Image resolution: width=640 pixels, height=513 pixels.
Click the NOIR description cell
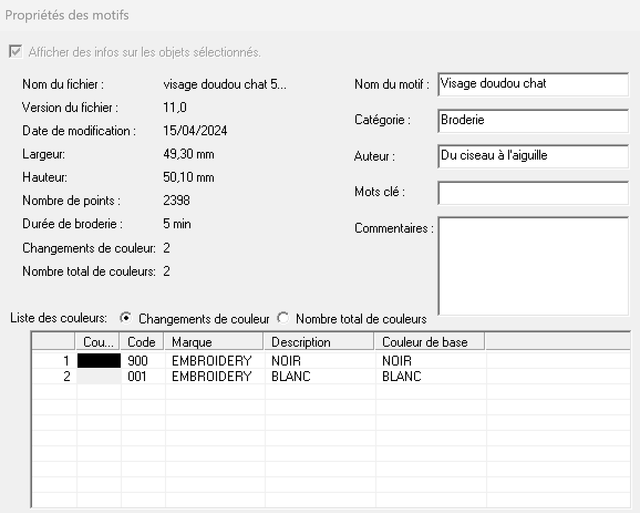287,360
